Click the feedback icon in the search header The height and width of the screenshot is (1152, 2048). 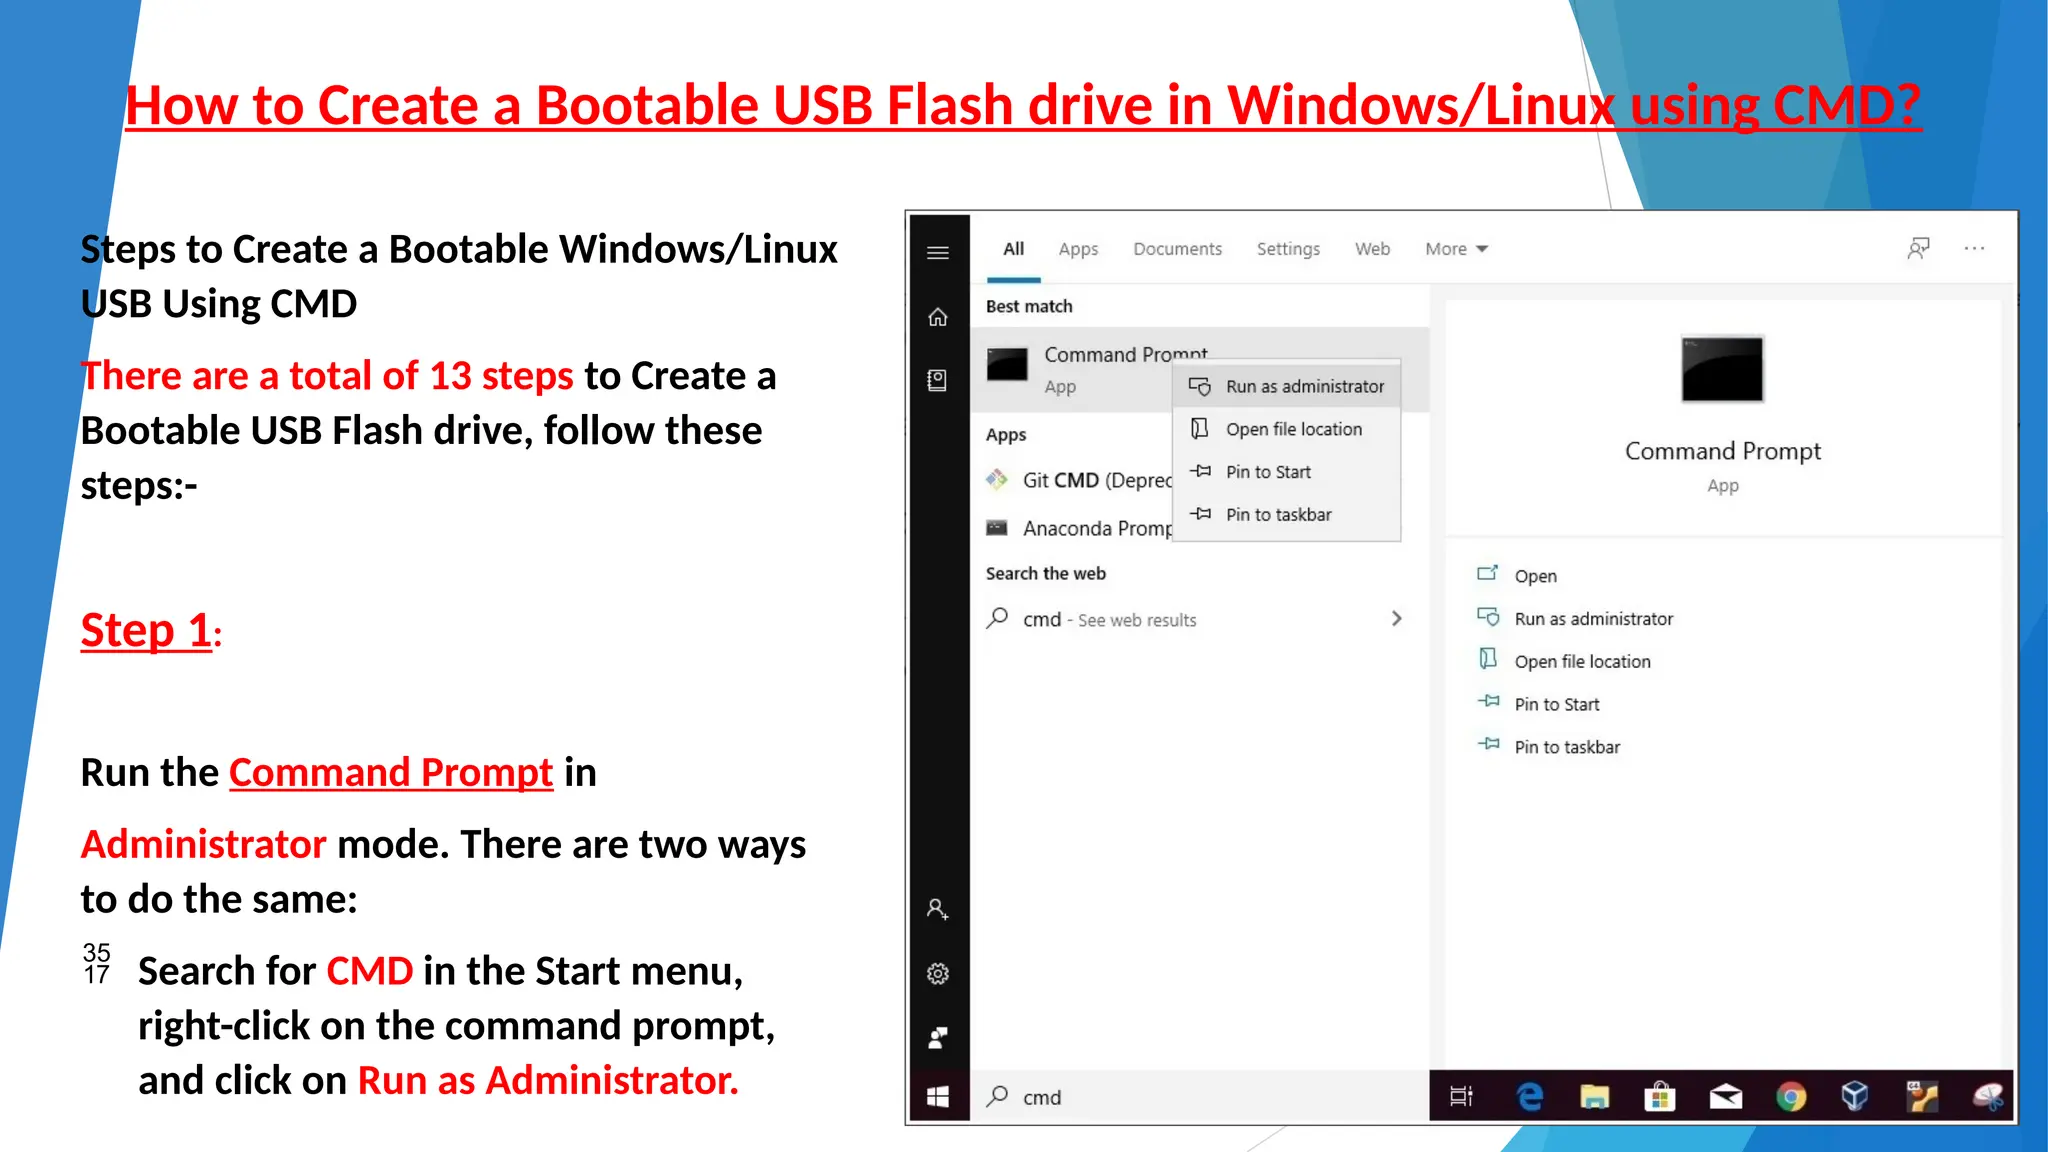pyautogui.click(x=1917, y=248)
